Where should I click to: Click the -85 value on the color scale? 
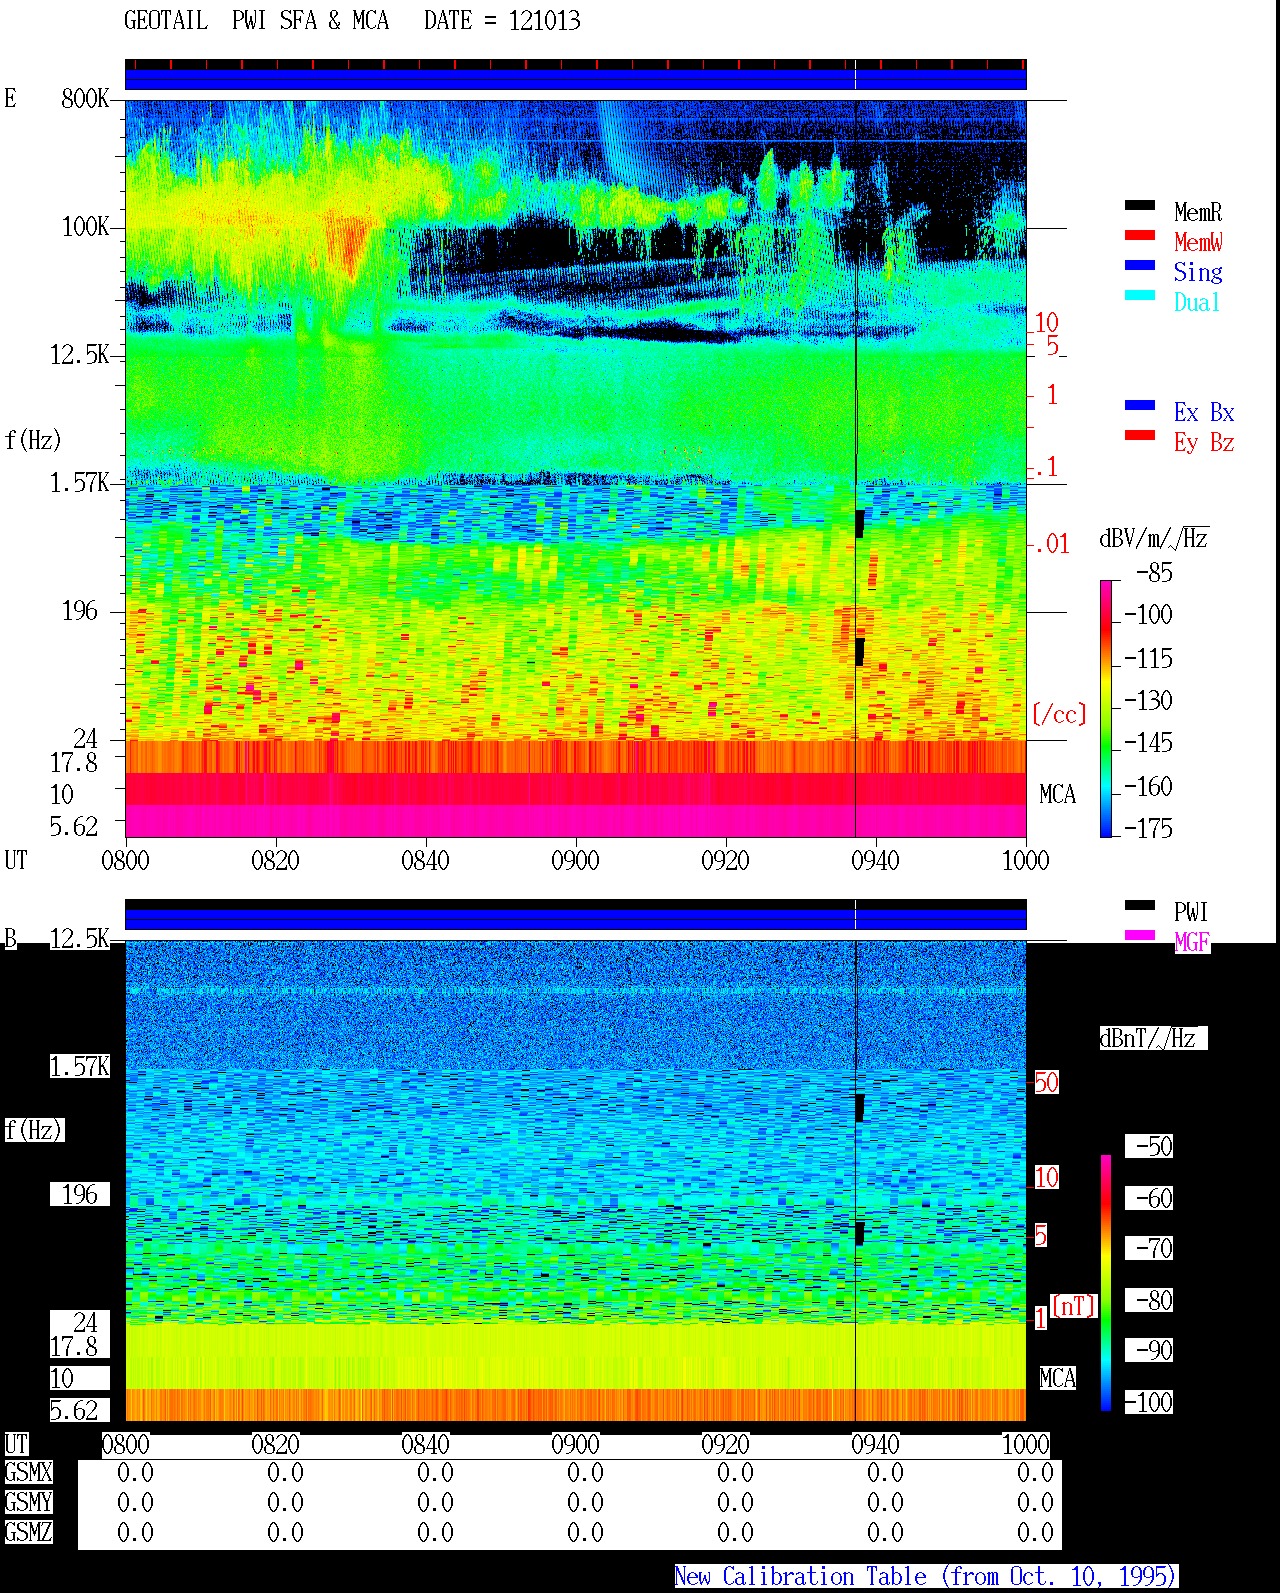(1154, 573)
